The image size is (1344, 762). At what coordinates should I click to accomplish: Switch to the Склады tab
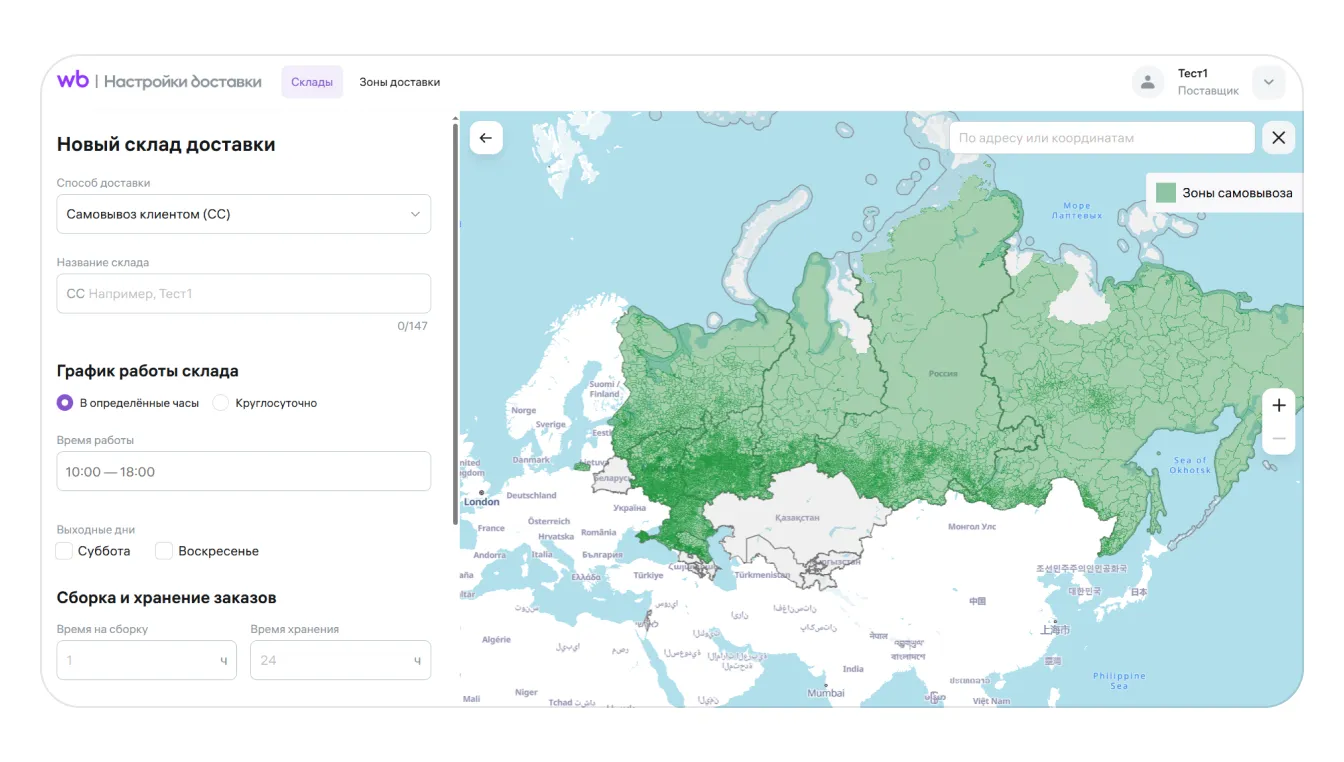(312, 82)
